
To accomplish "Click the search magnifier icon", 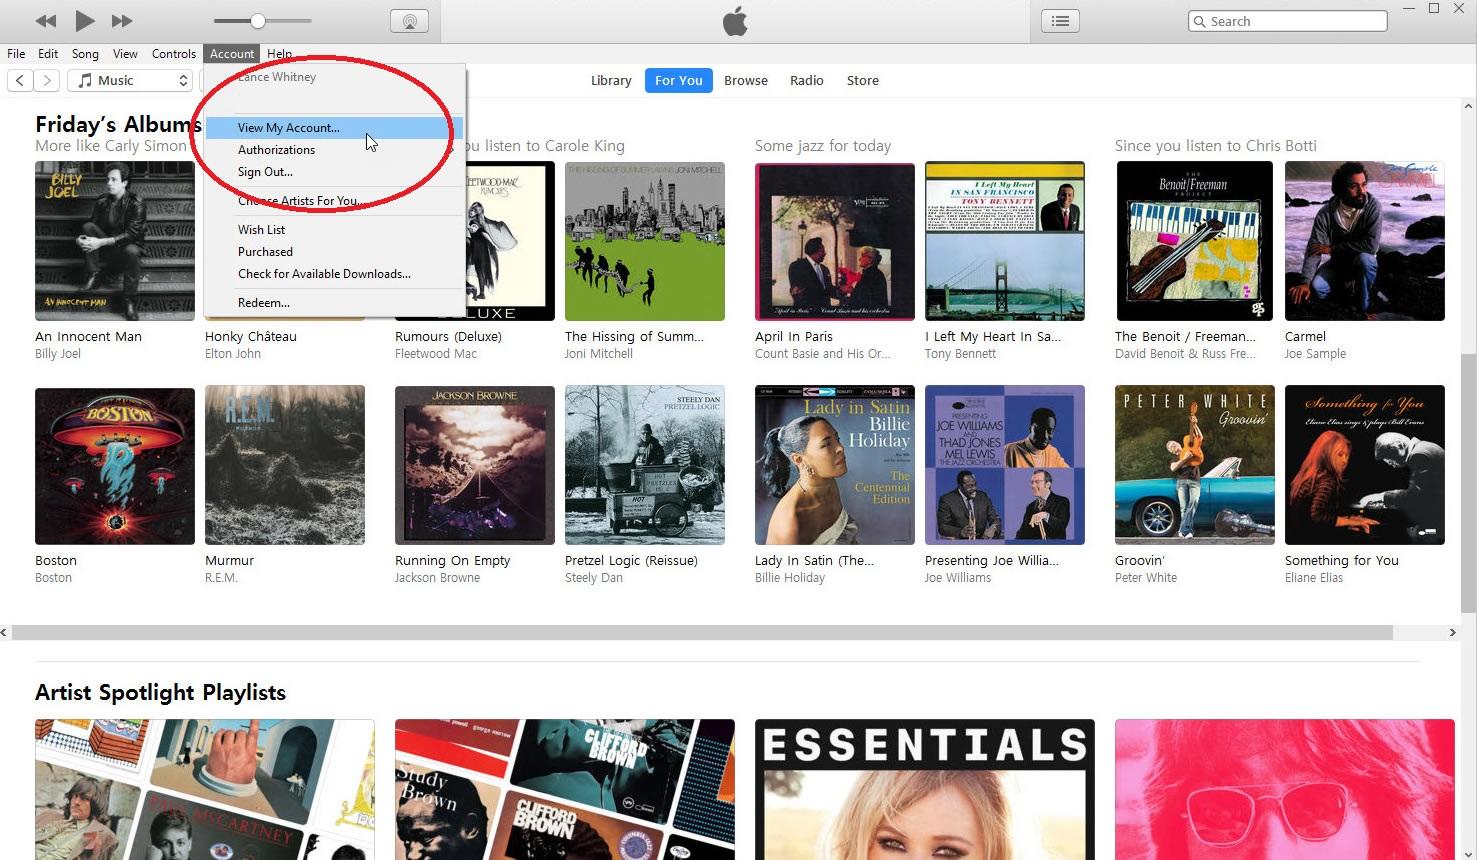I will [1199, 21].
